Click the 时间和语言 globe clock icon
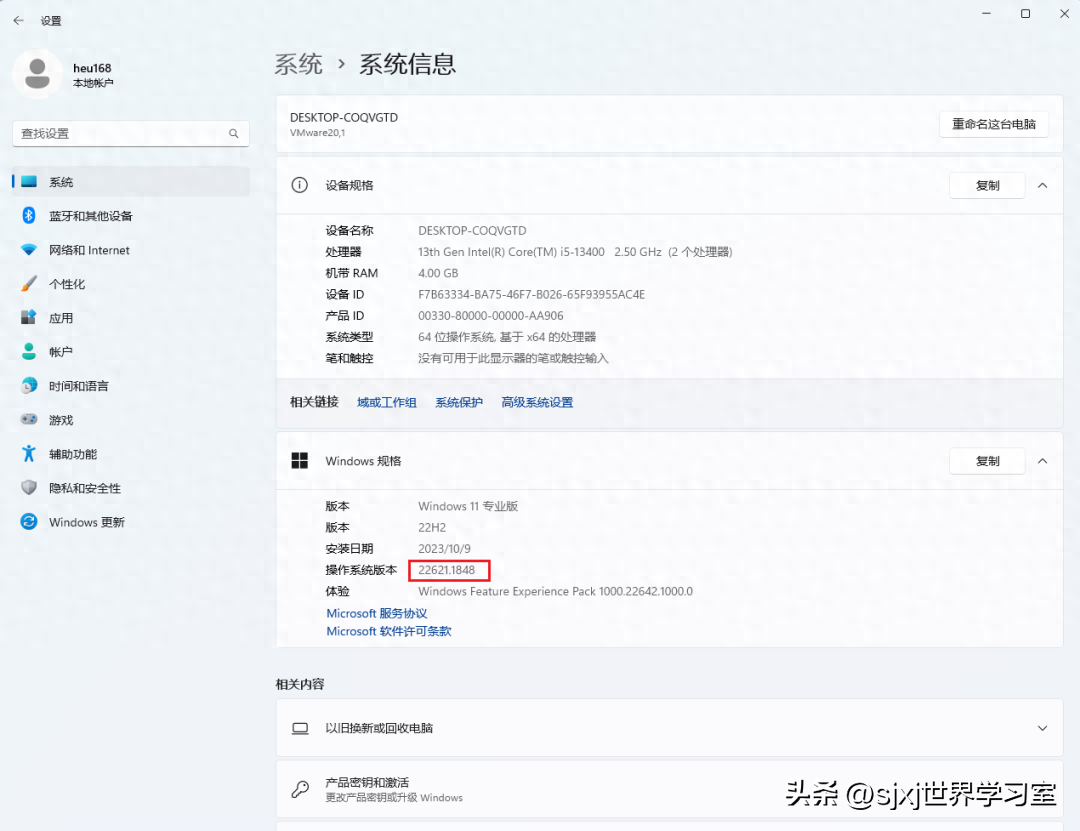Viewport: 1080px width, 831px height. pos(29,386)
